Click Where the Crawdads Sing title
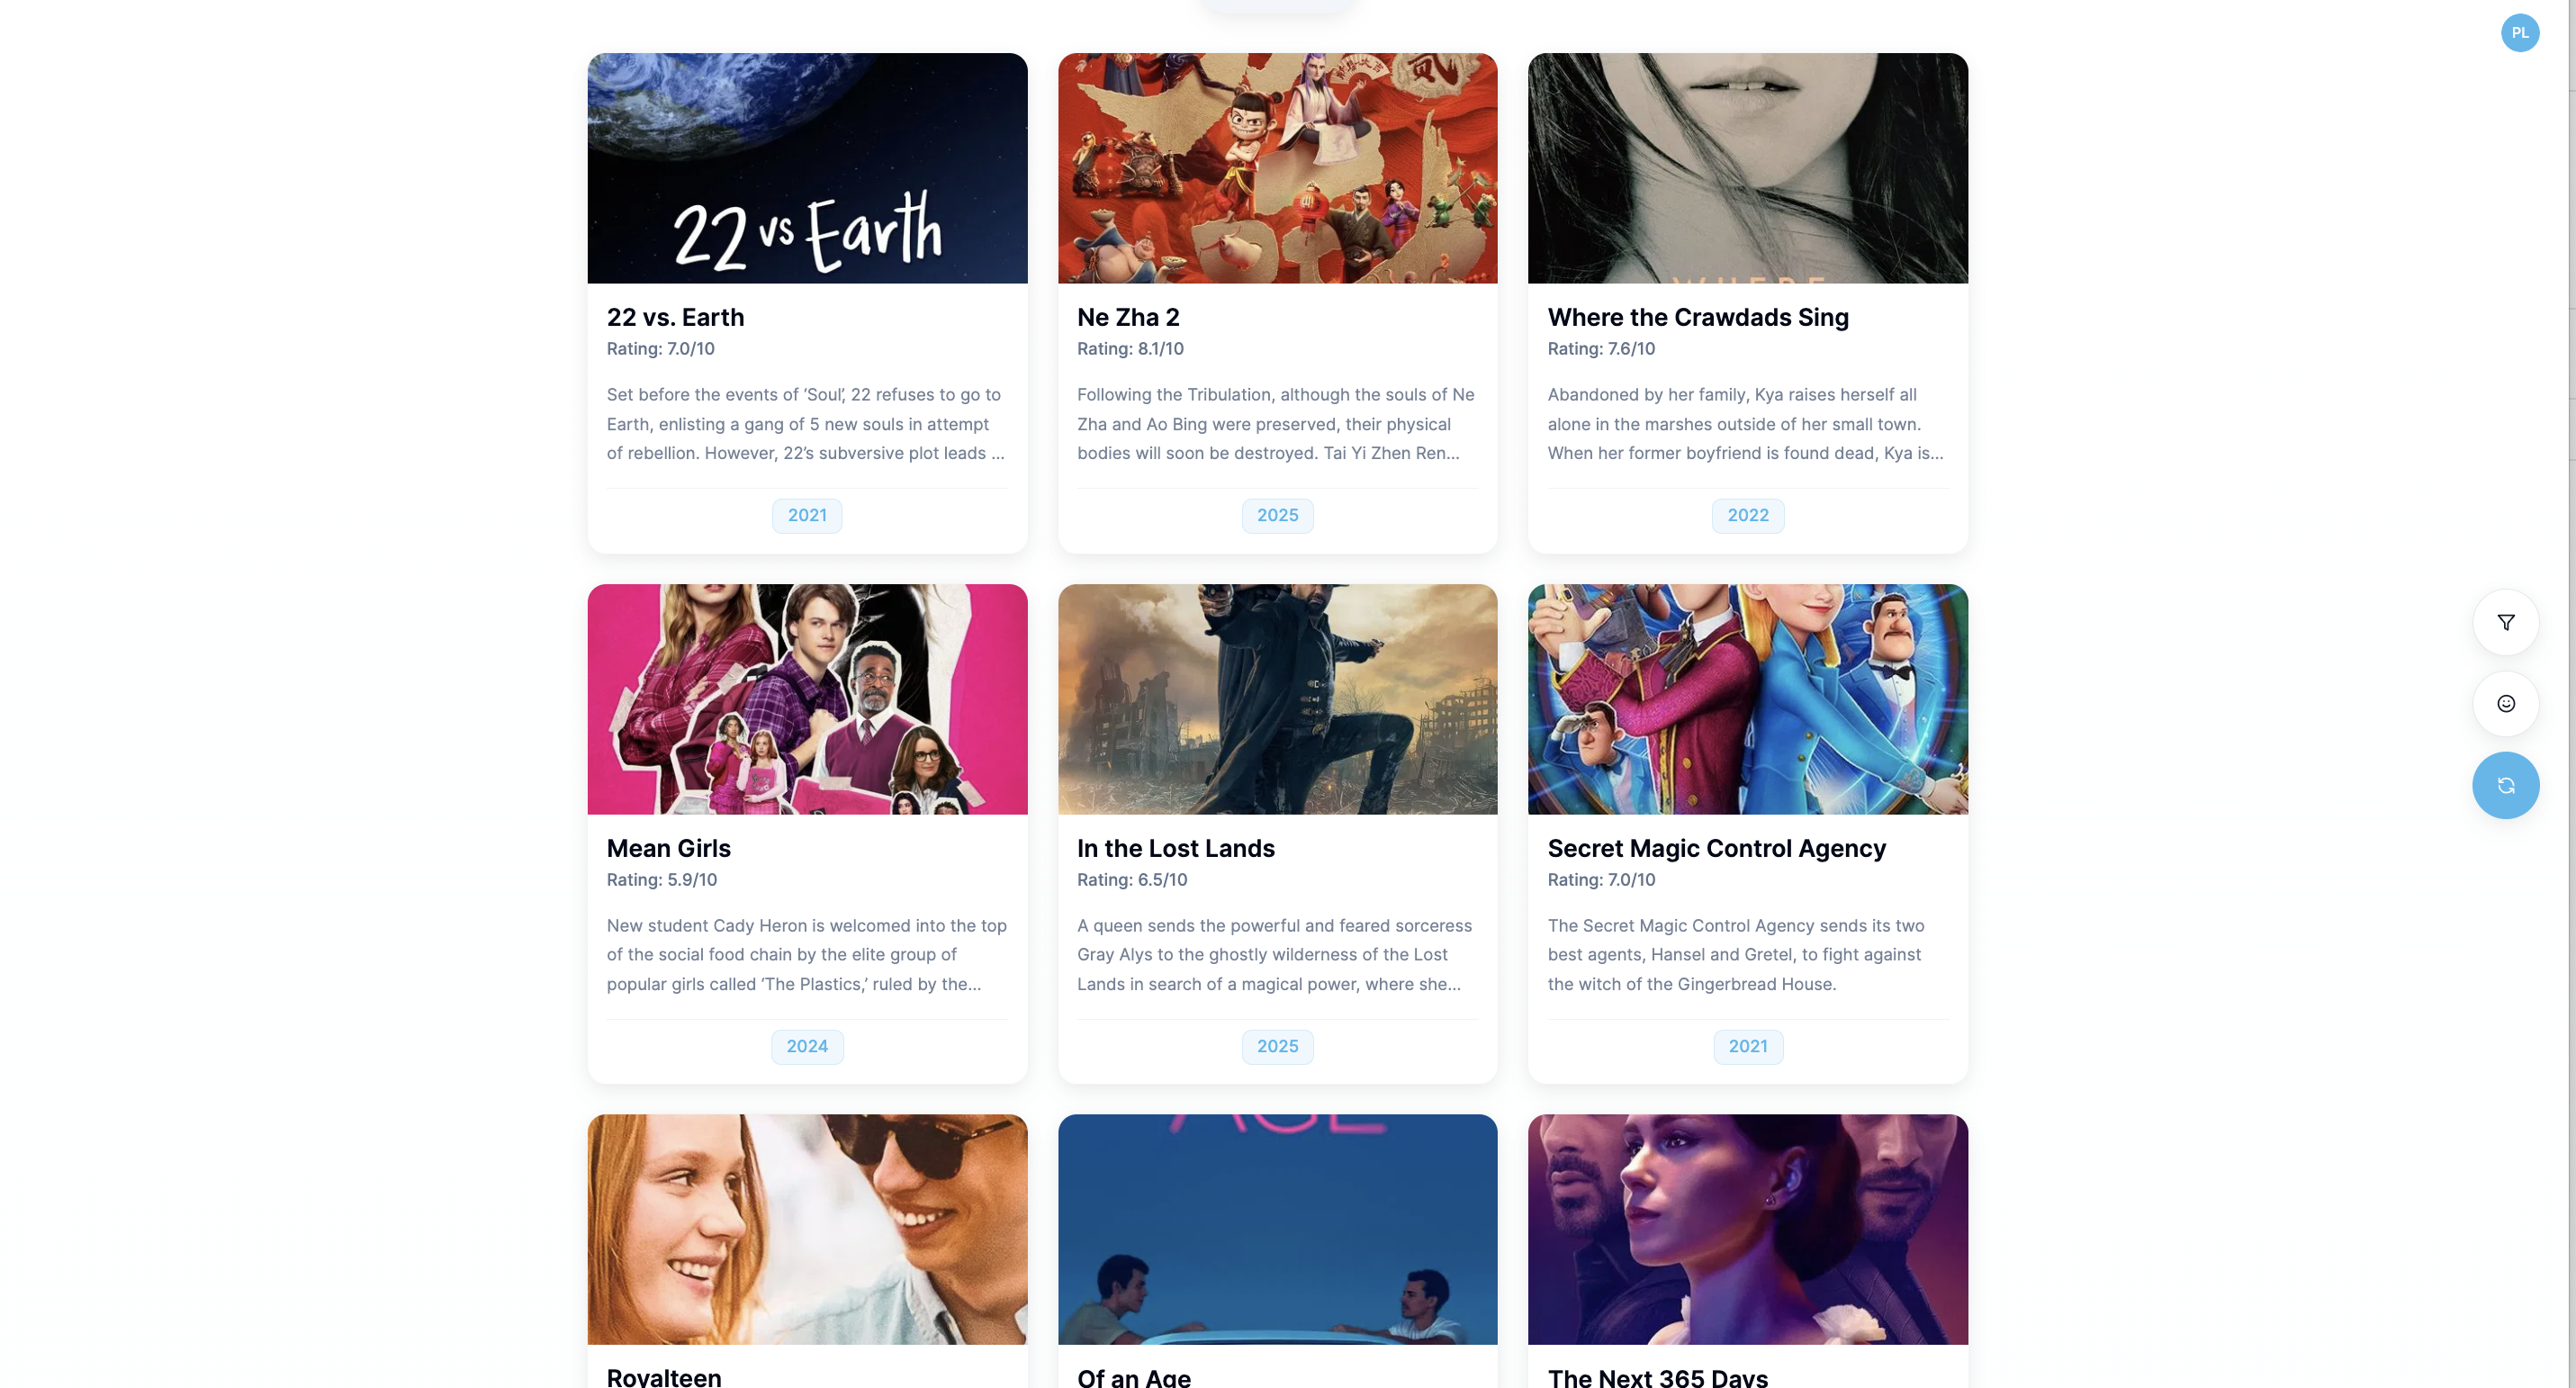Screen dimensions: 2576x1388 (1698, 317)
